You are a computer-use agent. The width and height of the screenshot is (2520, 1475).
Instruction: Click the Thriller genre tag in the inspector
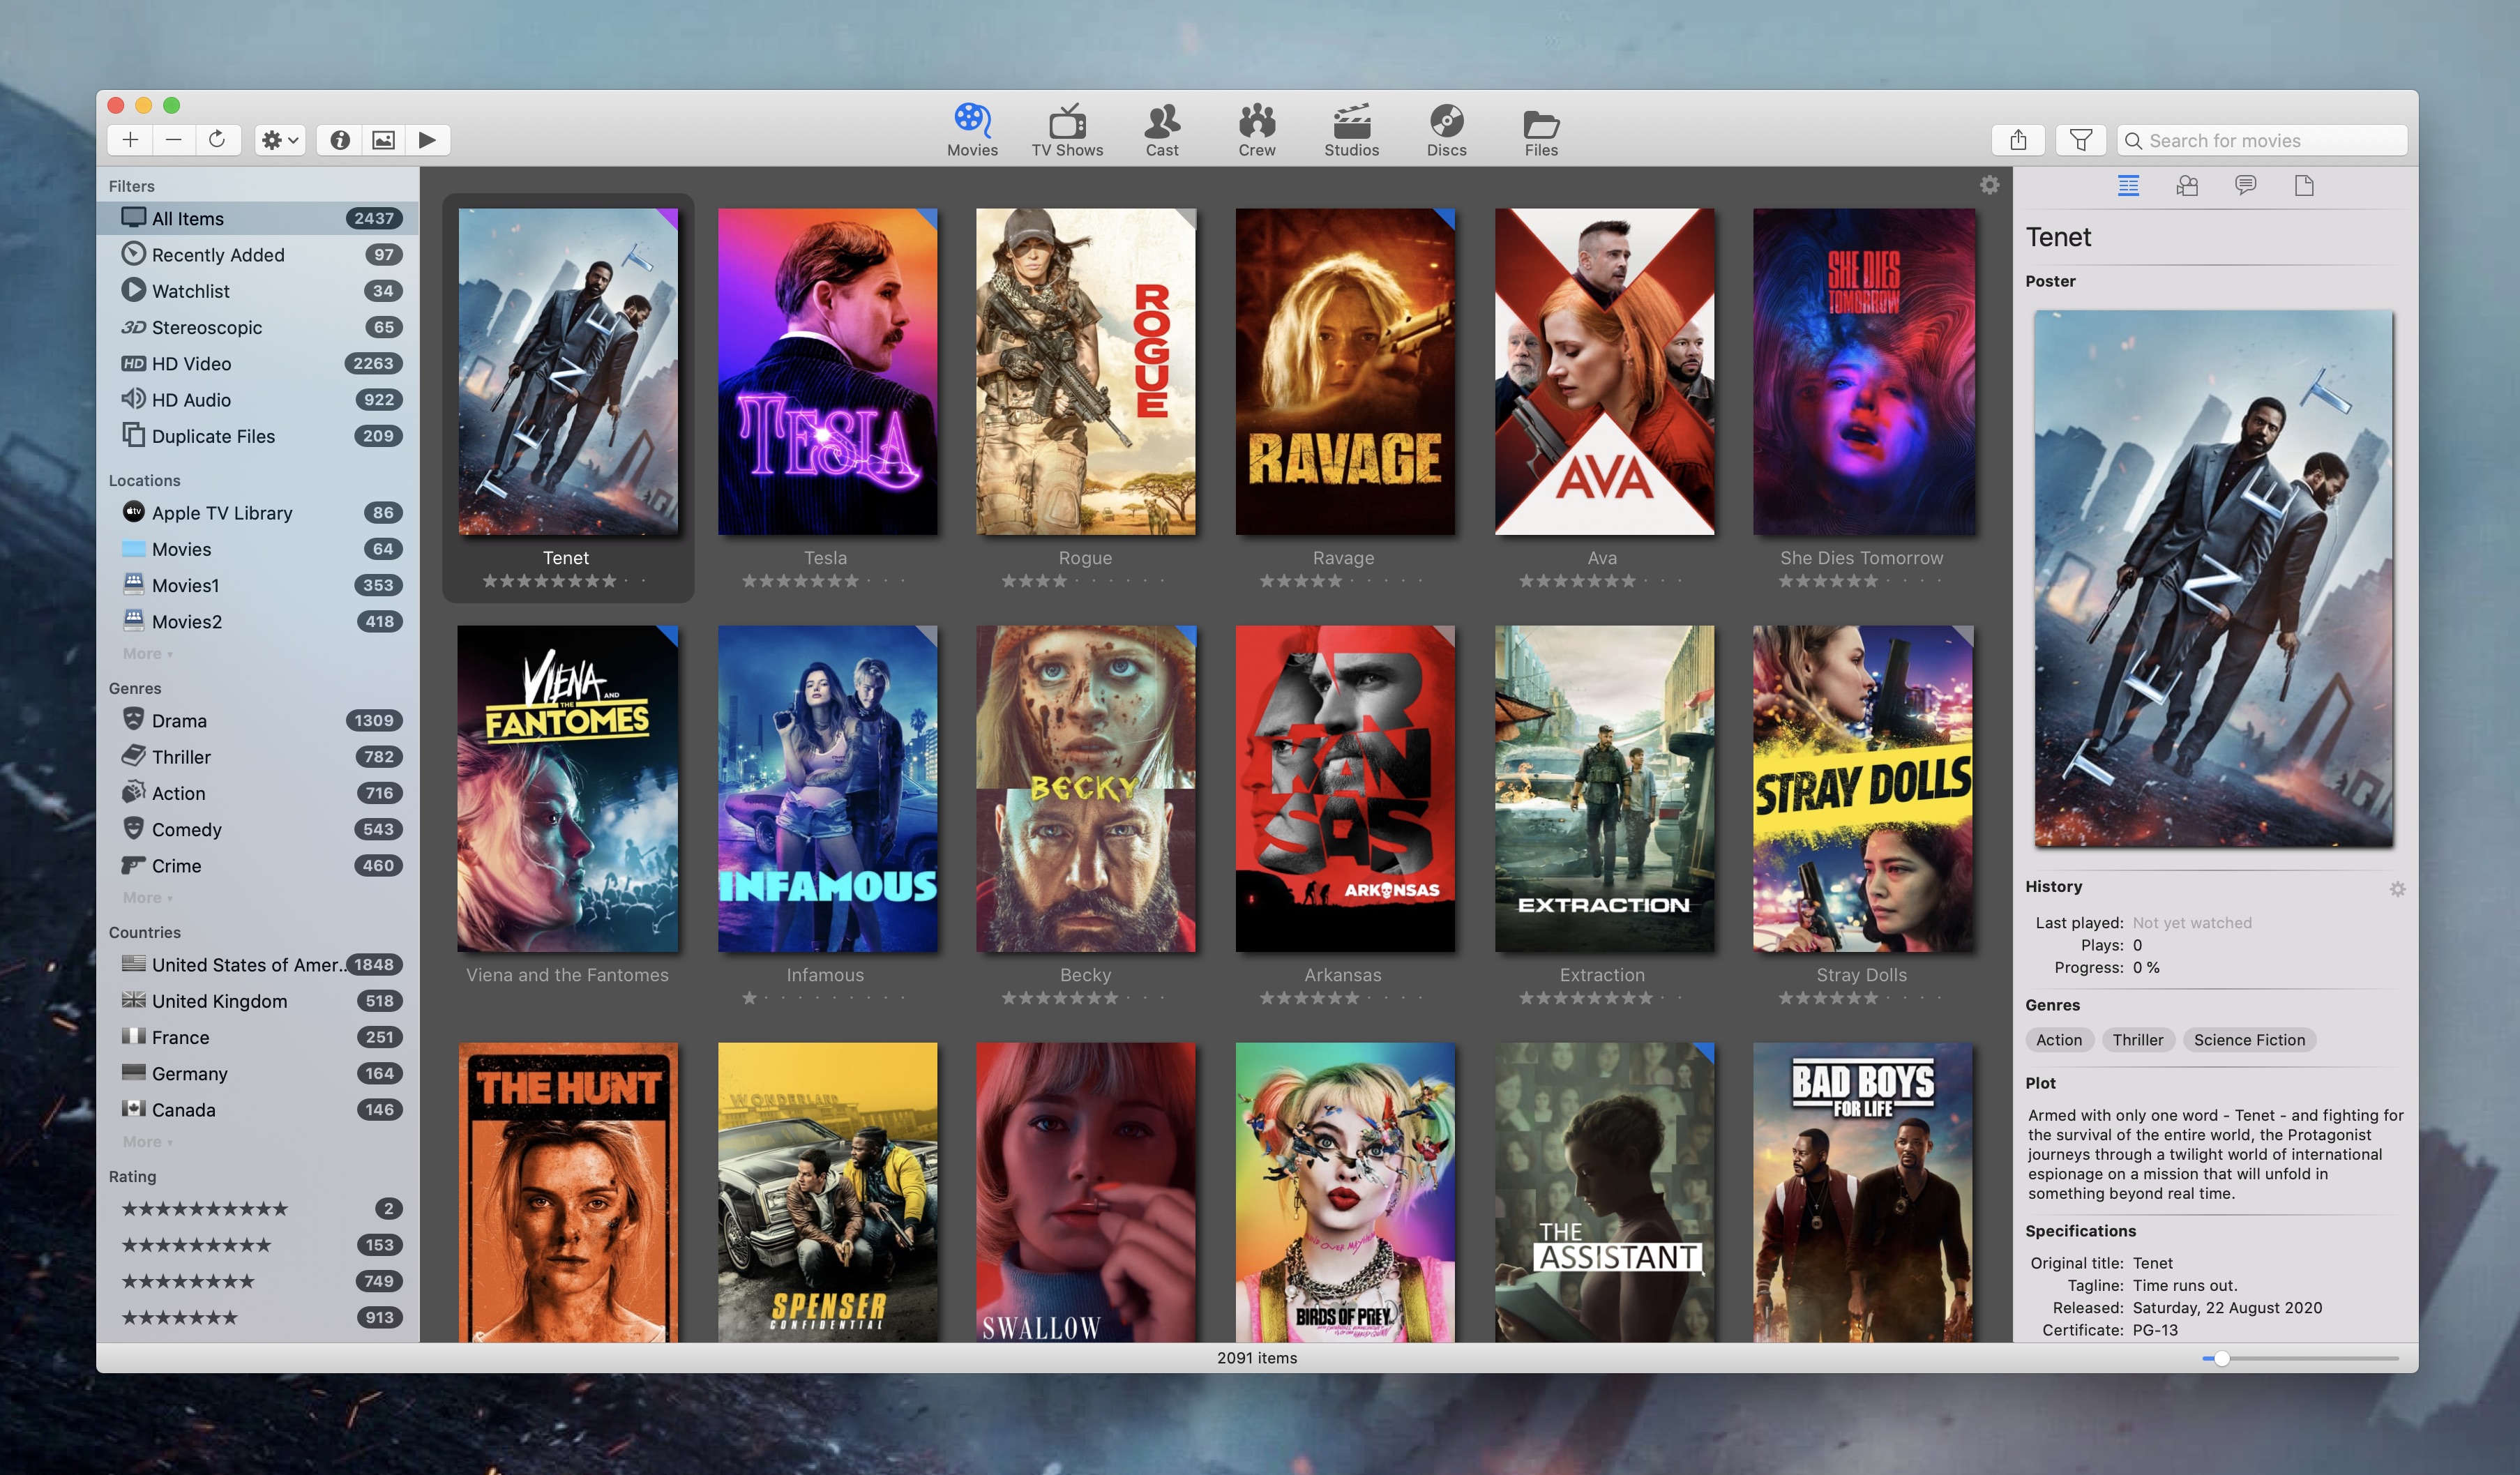pos(2137,1040)
